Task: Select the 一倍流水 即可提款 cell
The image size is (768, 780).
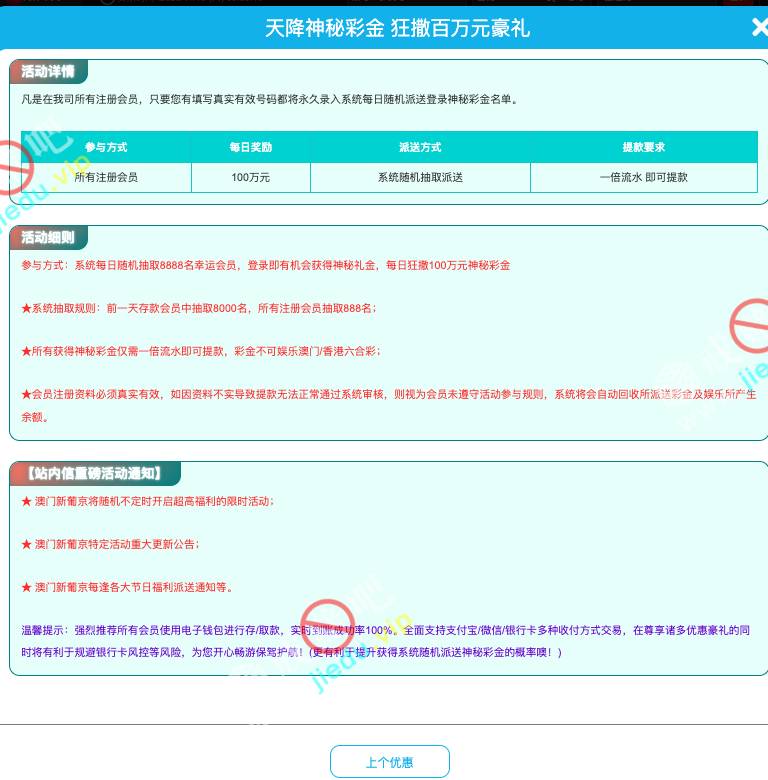Action: point(643,177)
